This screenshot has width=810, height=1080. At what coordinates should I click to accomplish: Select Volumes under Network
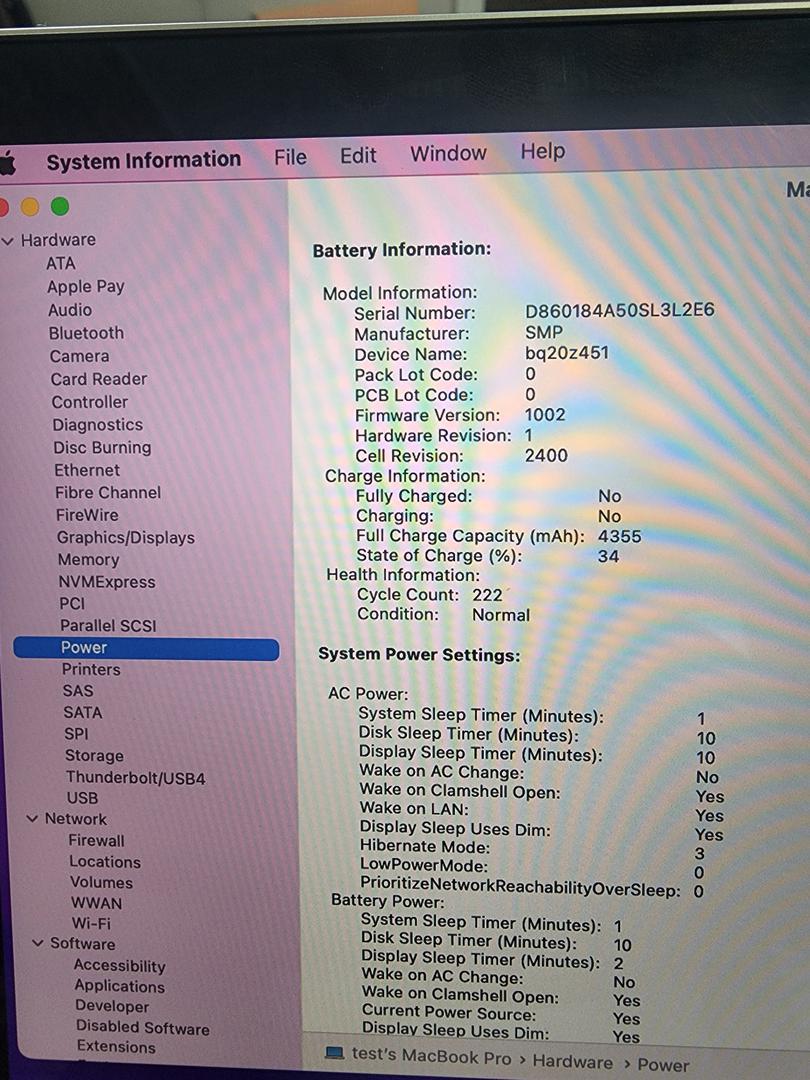click(x=101, y=882)
